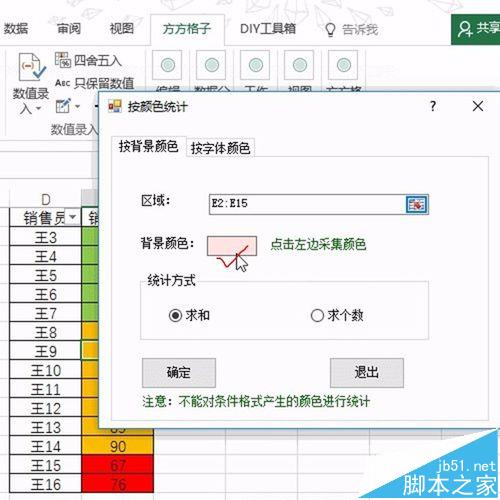The height and width of the screenshot is (500, 500).
Task: Select cell 王13
Action: 46,427
